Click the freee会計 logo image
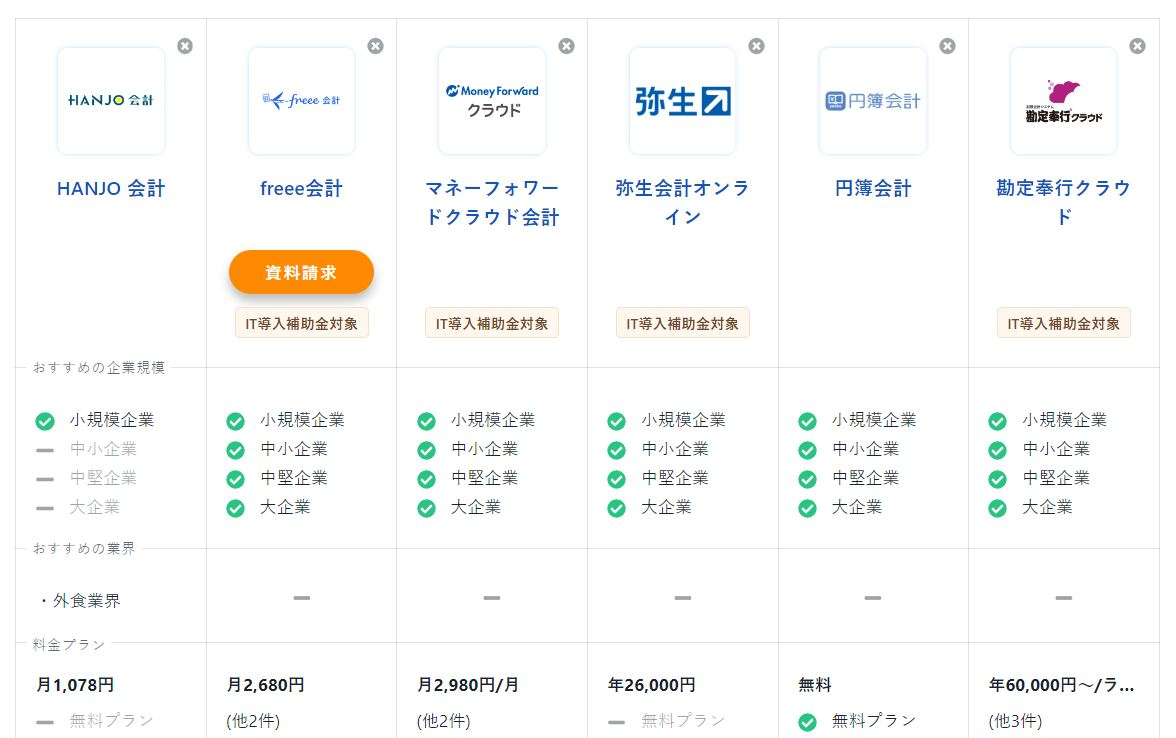This screenshot has width=1176, height=738. coord(301,101)
